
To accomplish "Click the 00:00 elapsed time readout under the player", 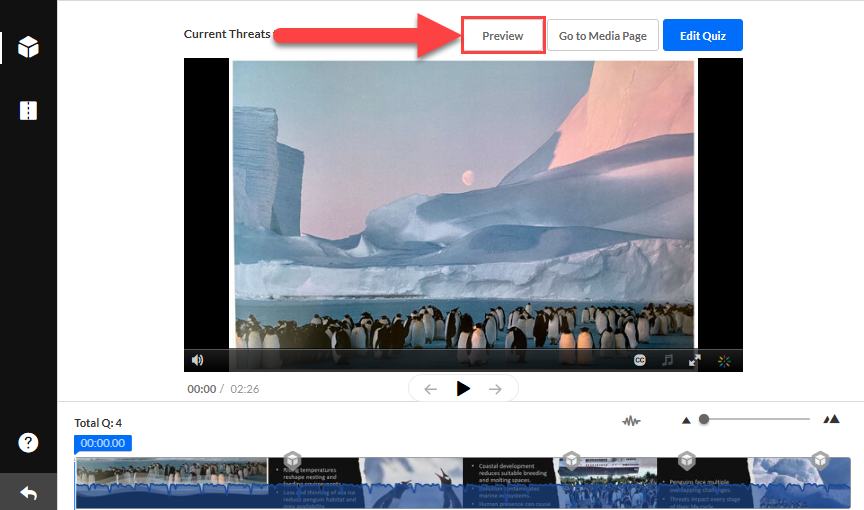I will 202,389.
